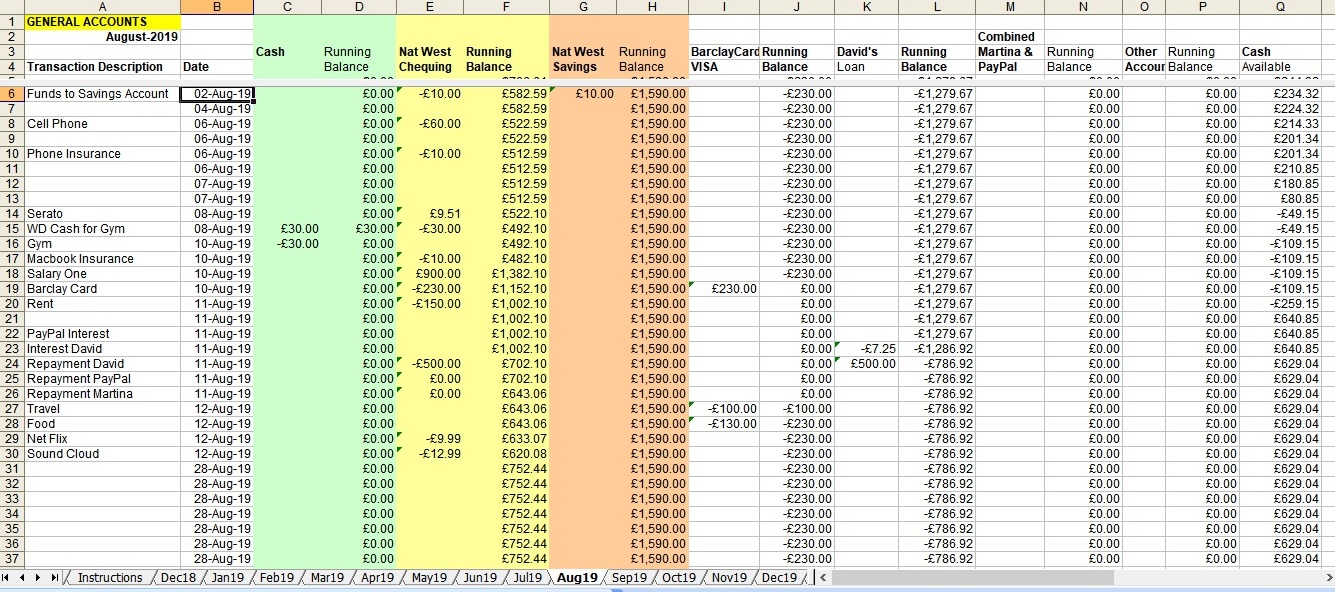Image resolution: width=1335 pixels, height=592 pixels.
Task: Open the Dec18 sheet tab
Action: click(180, 578)
